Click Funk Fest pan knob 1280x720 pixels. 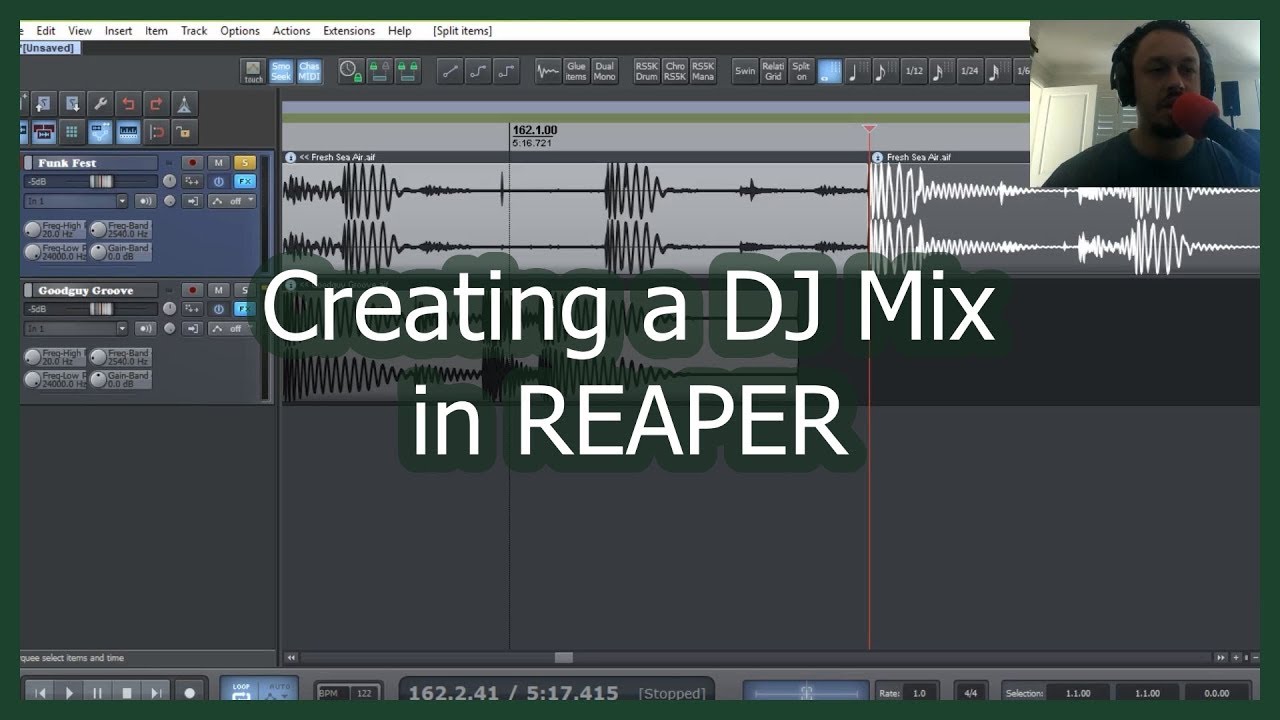click(169, 181)
